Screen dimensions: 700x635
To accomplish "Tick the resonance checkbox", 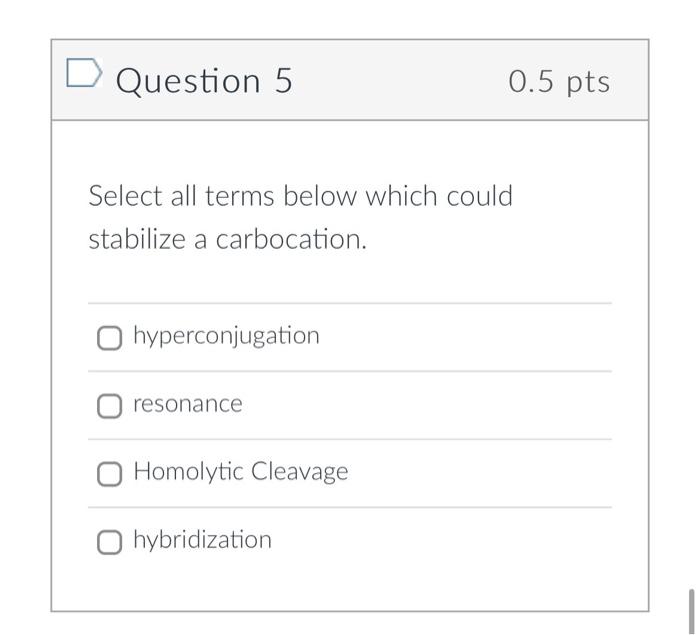I will click(x=109, y=405).
